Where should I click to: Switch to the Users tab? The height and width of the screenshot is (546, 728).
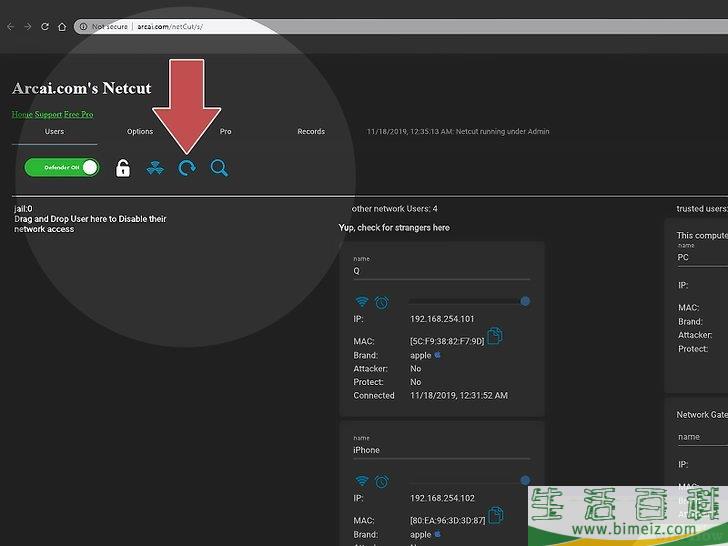tap(54, 131)
